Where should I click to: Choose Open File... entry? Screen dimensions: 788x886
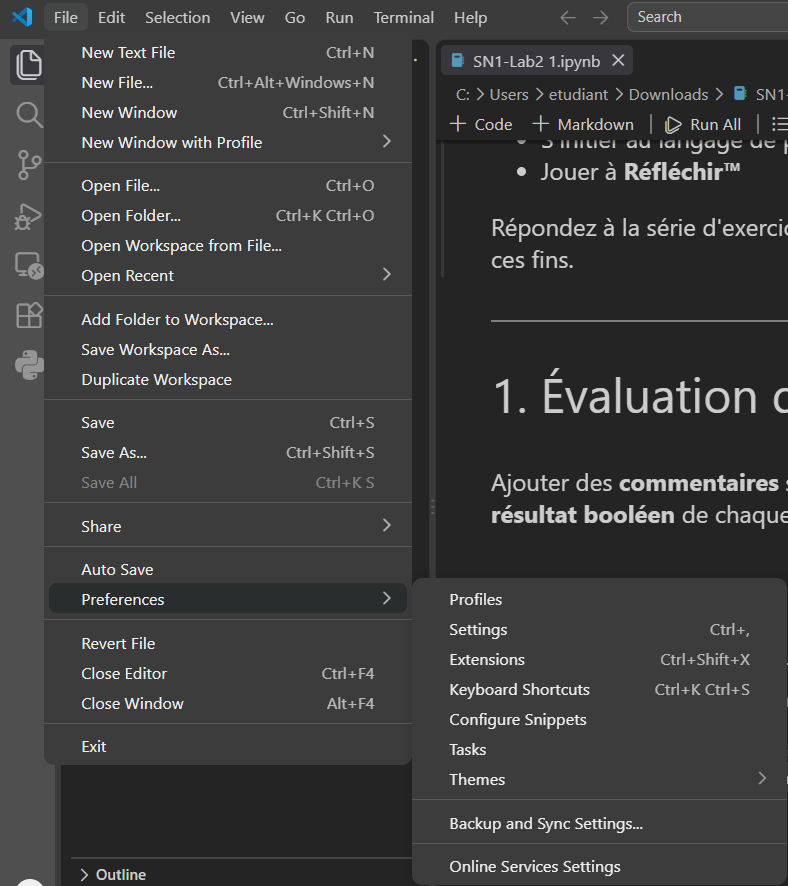228,185
